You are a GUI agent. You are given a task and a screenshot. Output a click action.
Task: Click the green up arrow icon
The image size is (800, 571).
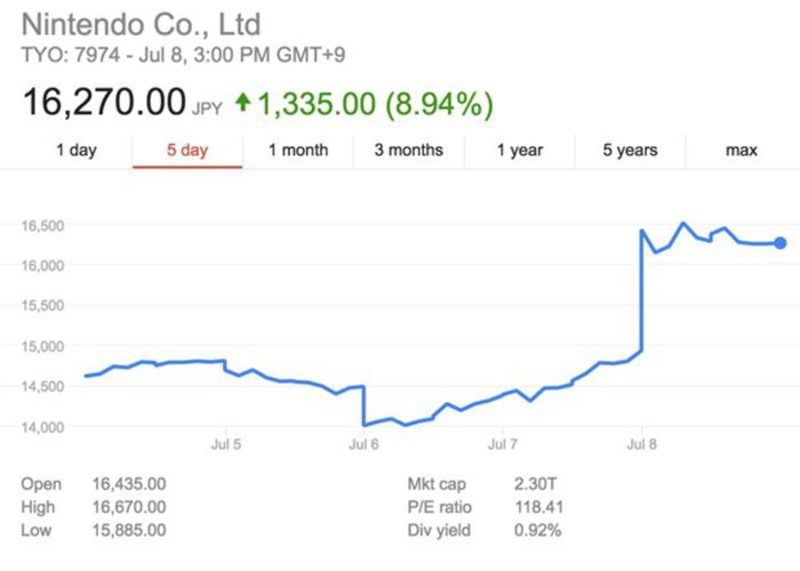(x=242, y=101)
